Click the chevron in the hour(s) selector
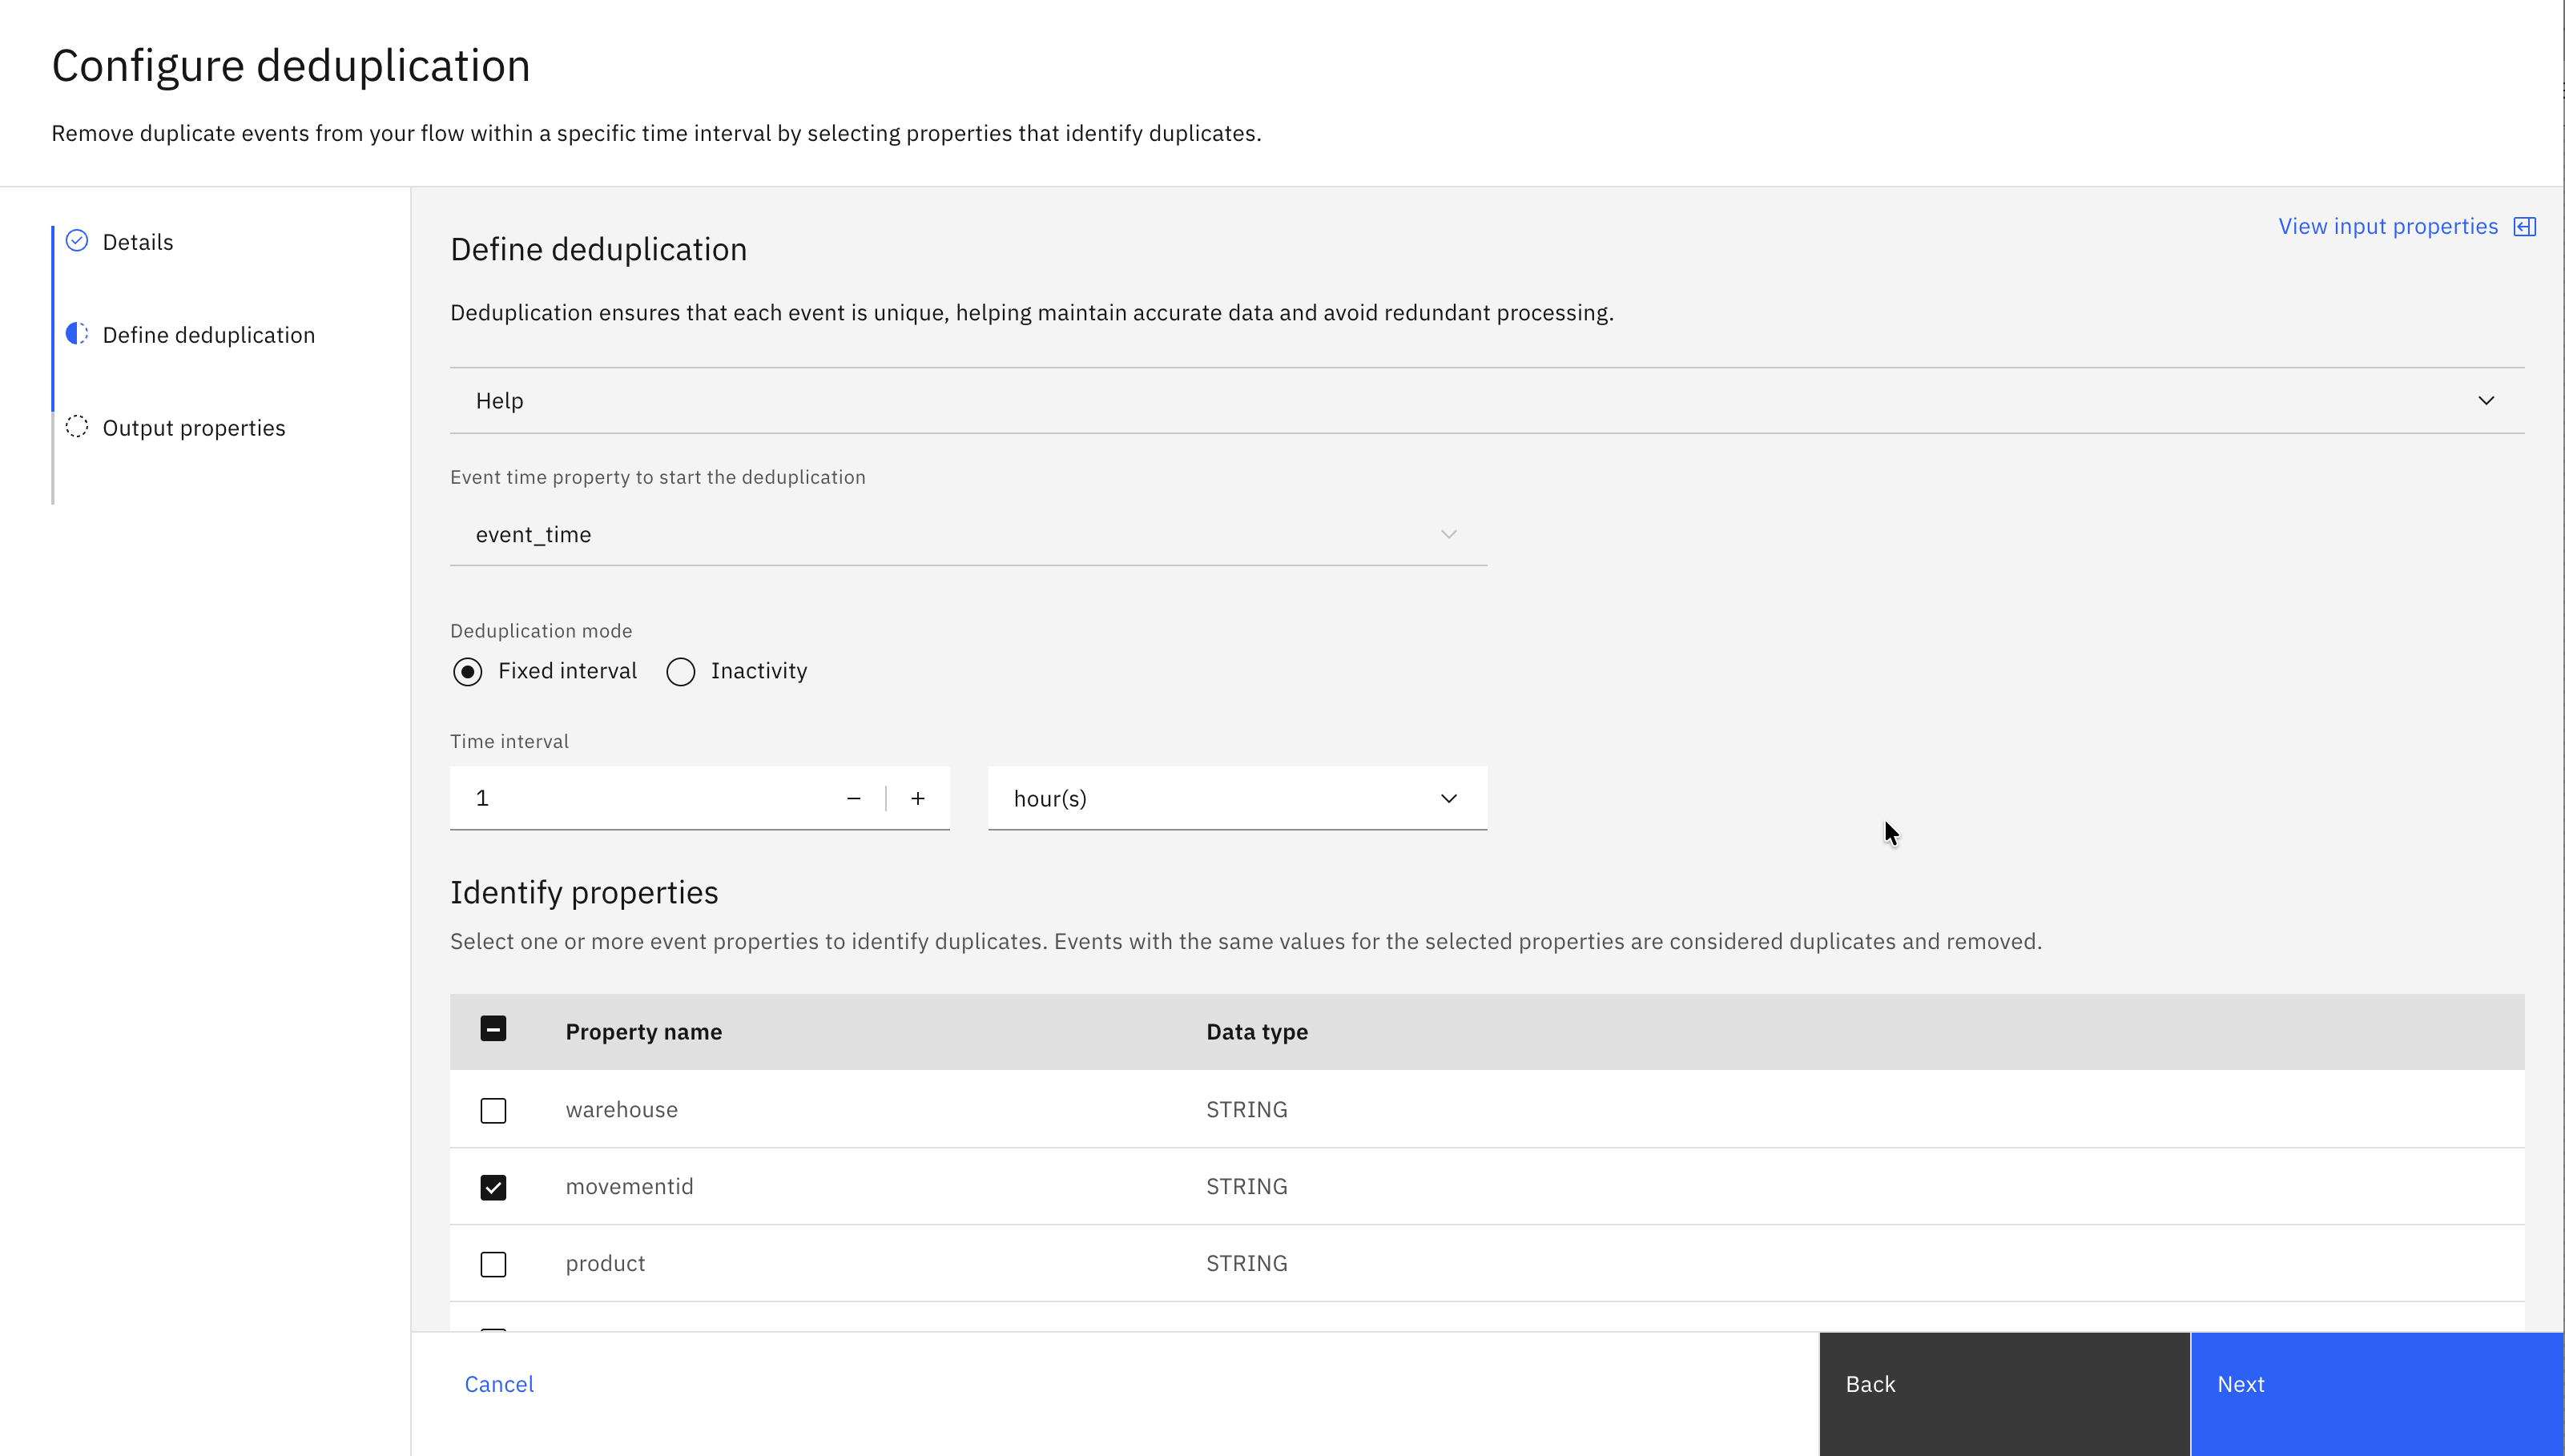This screenshot has height=1456, width=2565. click(1448, 798)
